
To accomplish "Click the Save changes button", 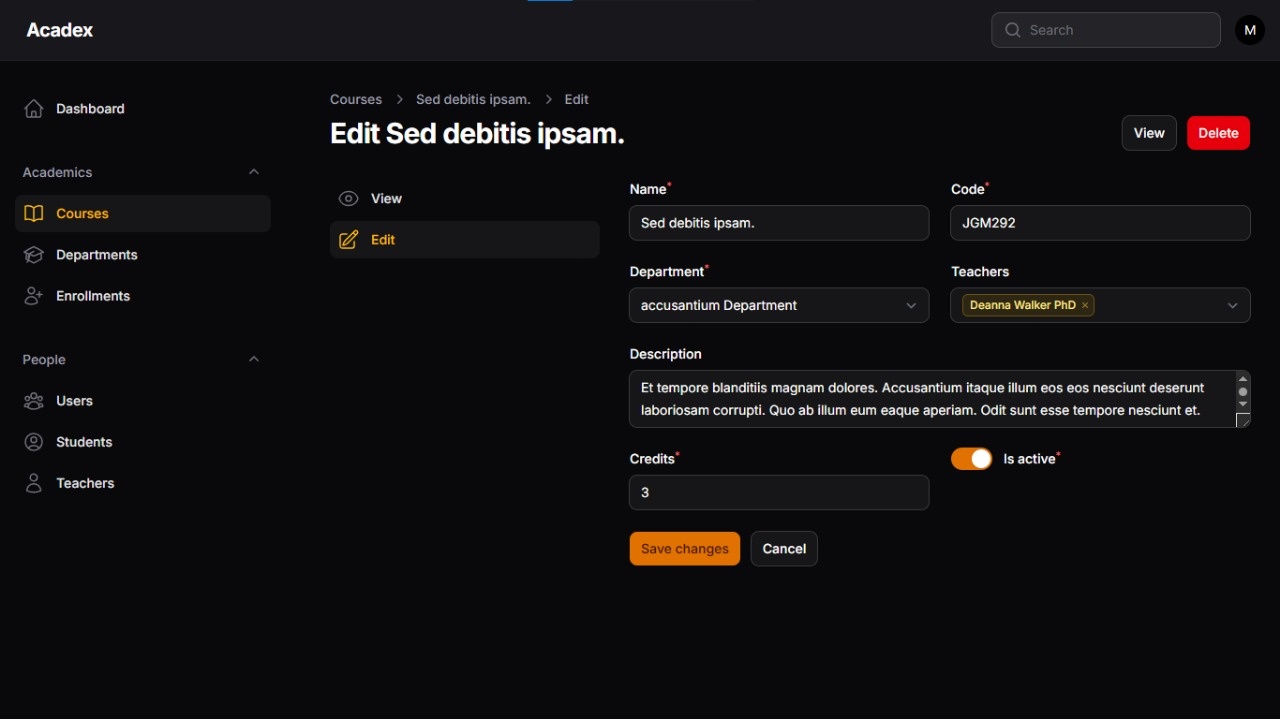I will click(684, 549).
